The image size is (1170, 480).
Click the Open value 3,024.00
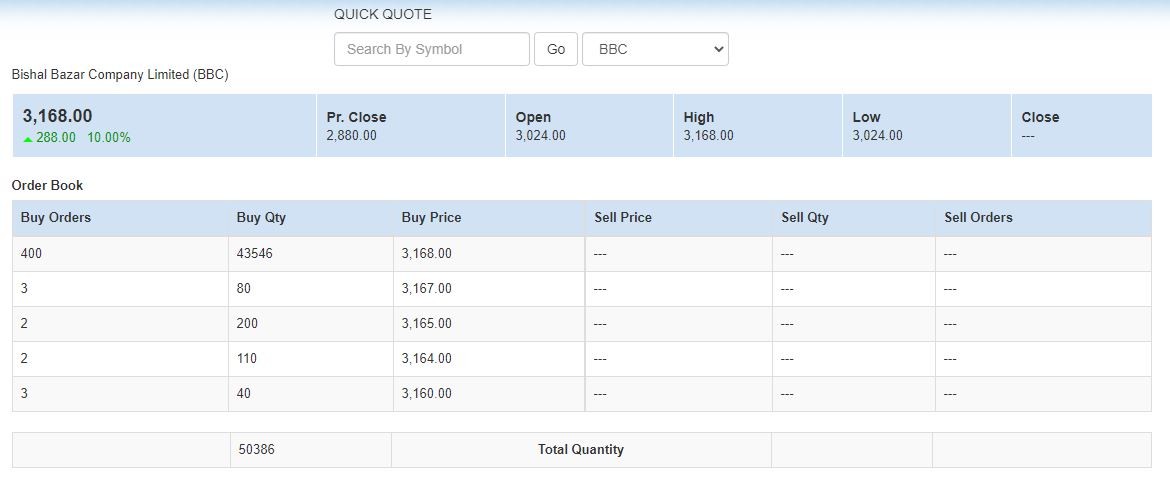coord(540,135)
